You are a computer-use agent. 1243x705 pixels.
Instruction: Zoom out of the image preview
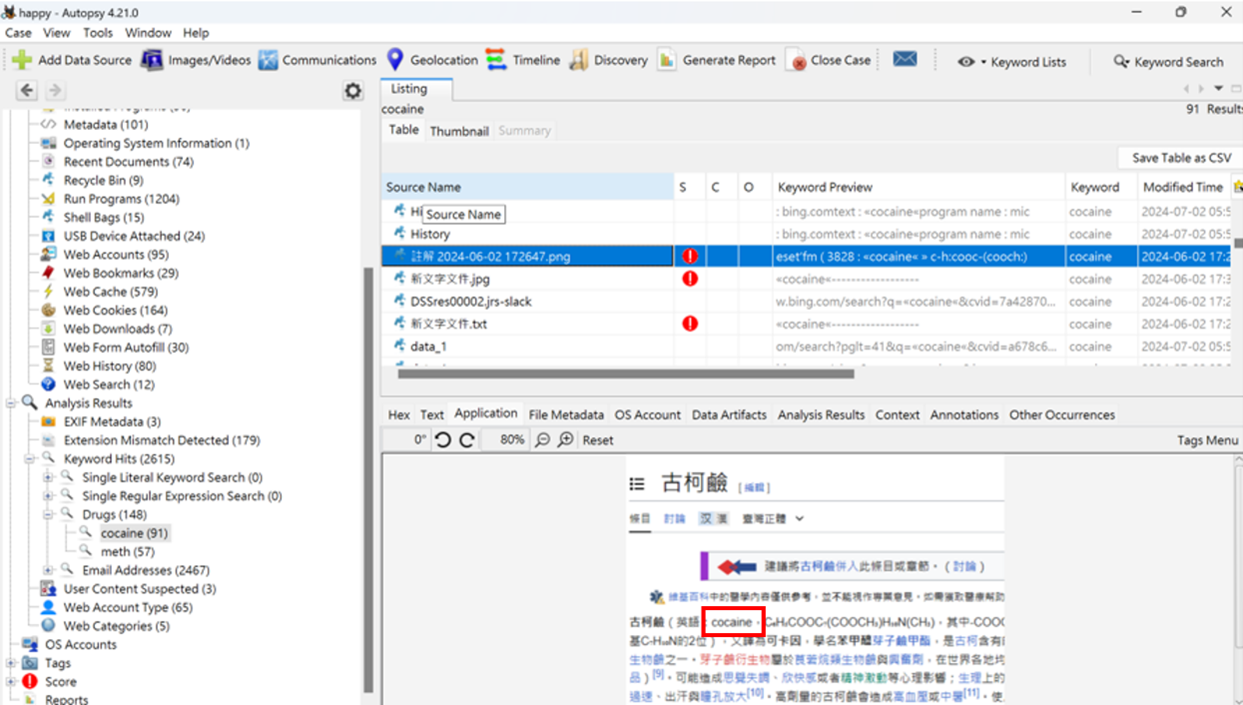pos(543,440)
